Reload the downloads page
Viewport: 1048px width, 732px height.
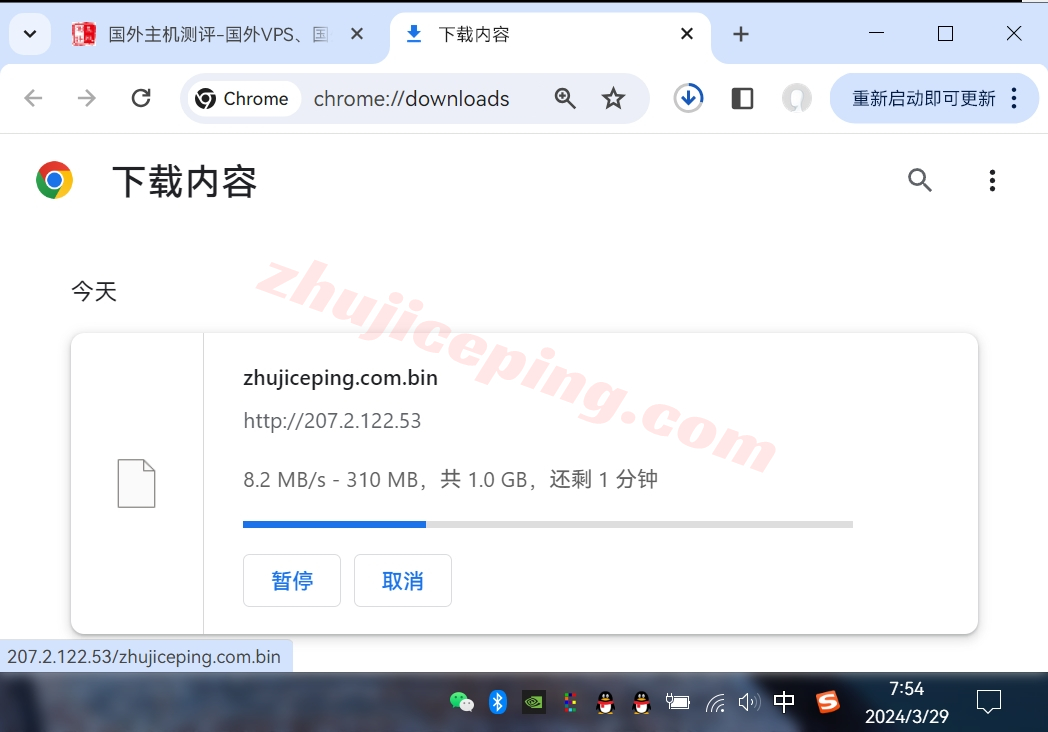click(141, 98)
